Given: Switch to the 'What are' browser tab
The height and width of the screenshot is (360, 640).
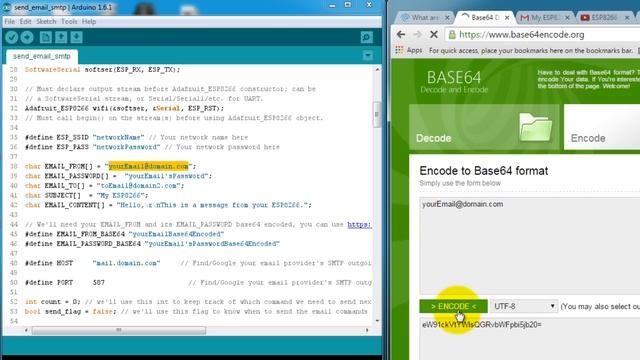Looking at the screenshot, I should click(424, 18).
